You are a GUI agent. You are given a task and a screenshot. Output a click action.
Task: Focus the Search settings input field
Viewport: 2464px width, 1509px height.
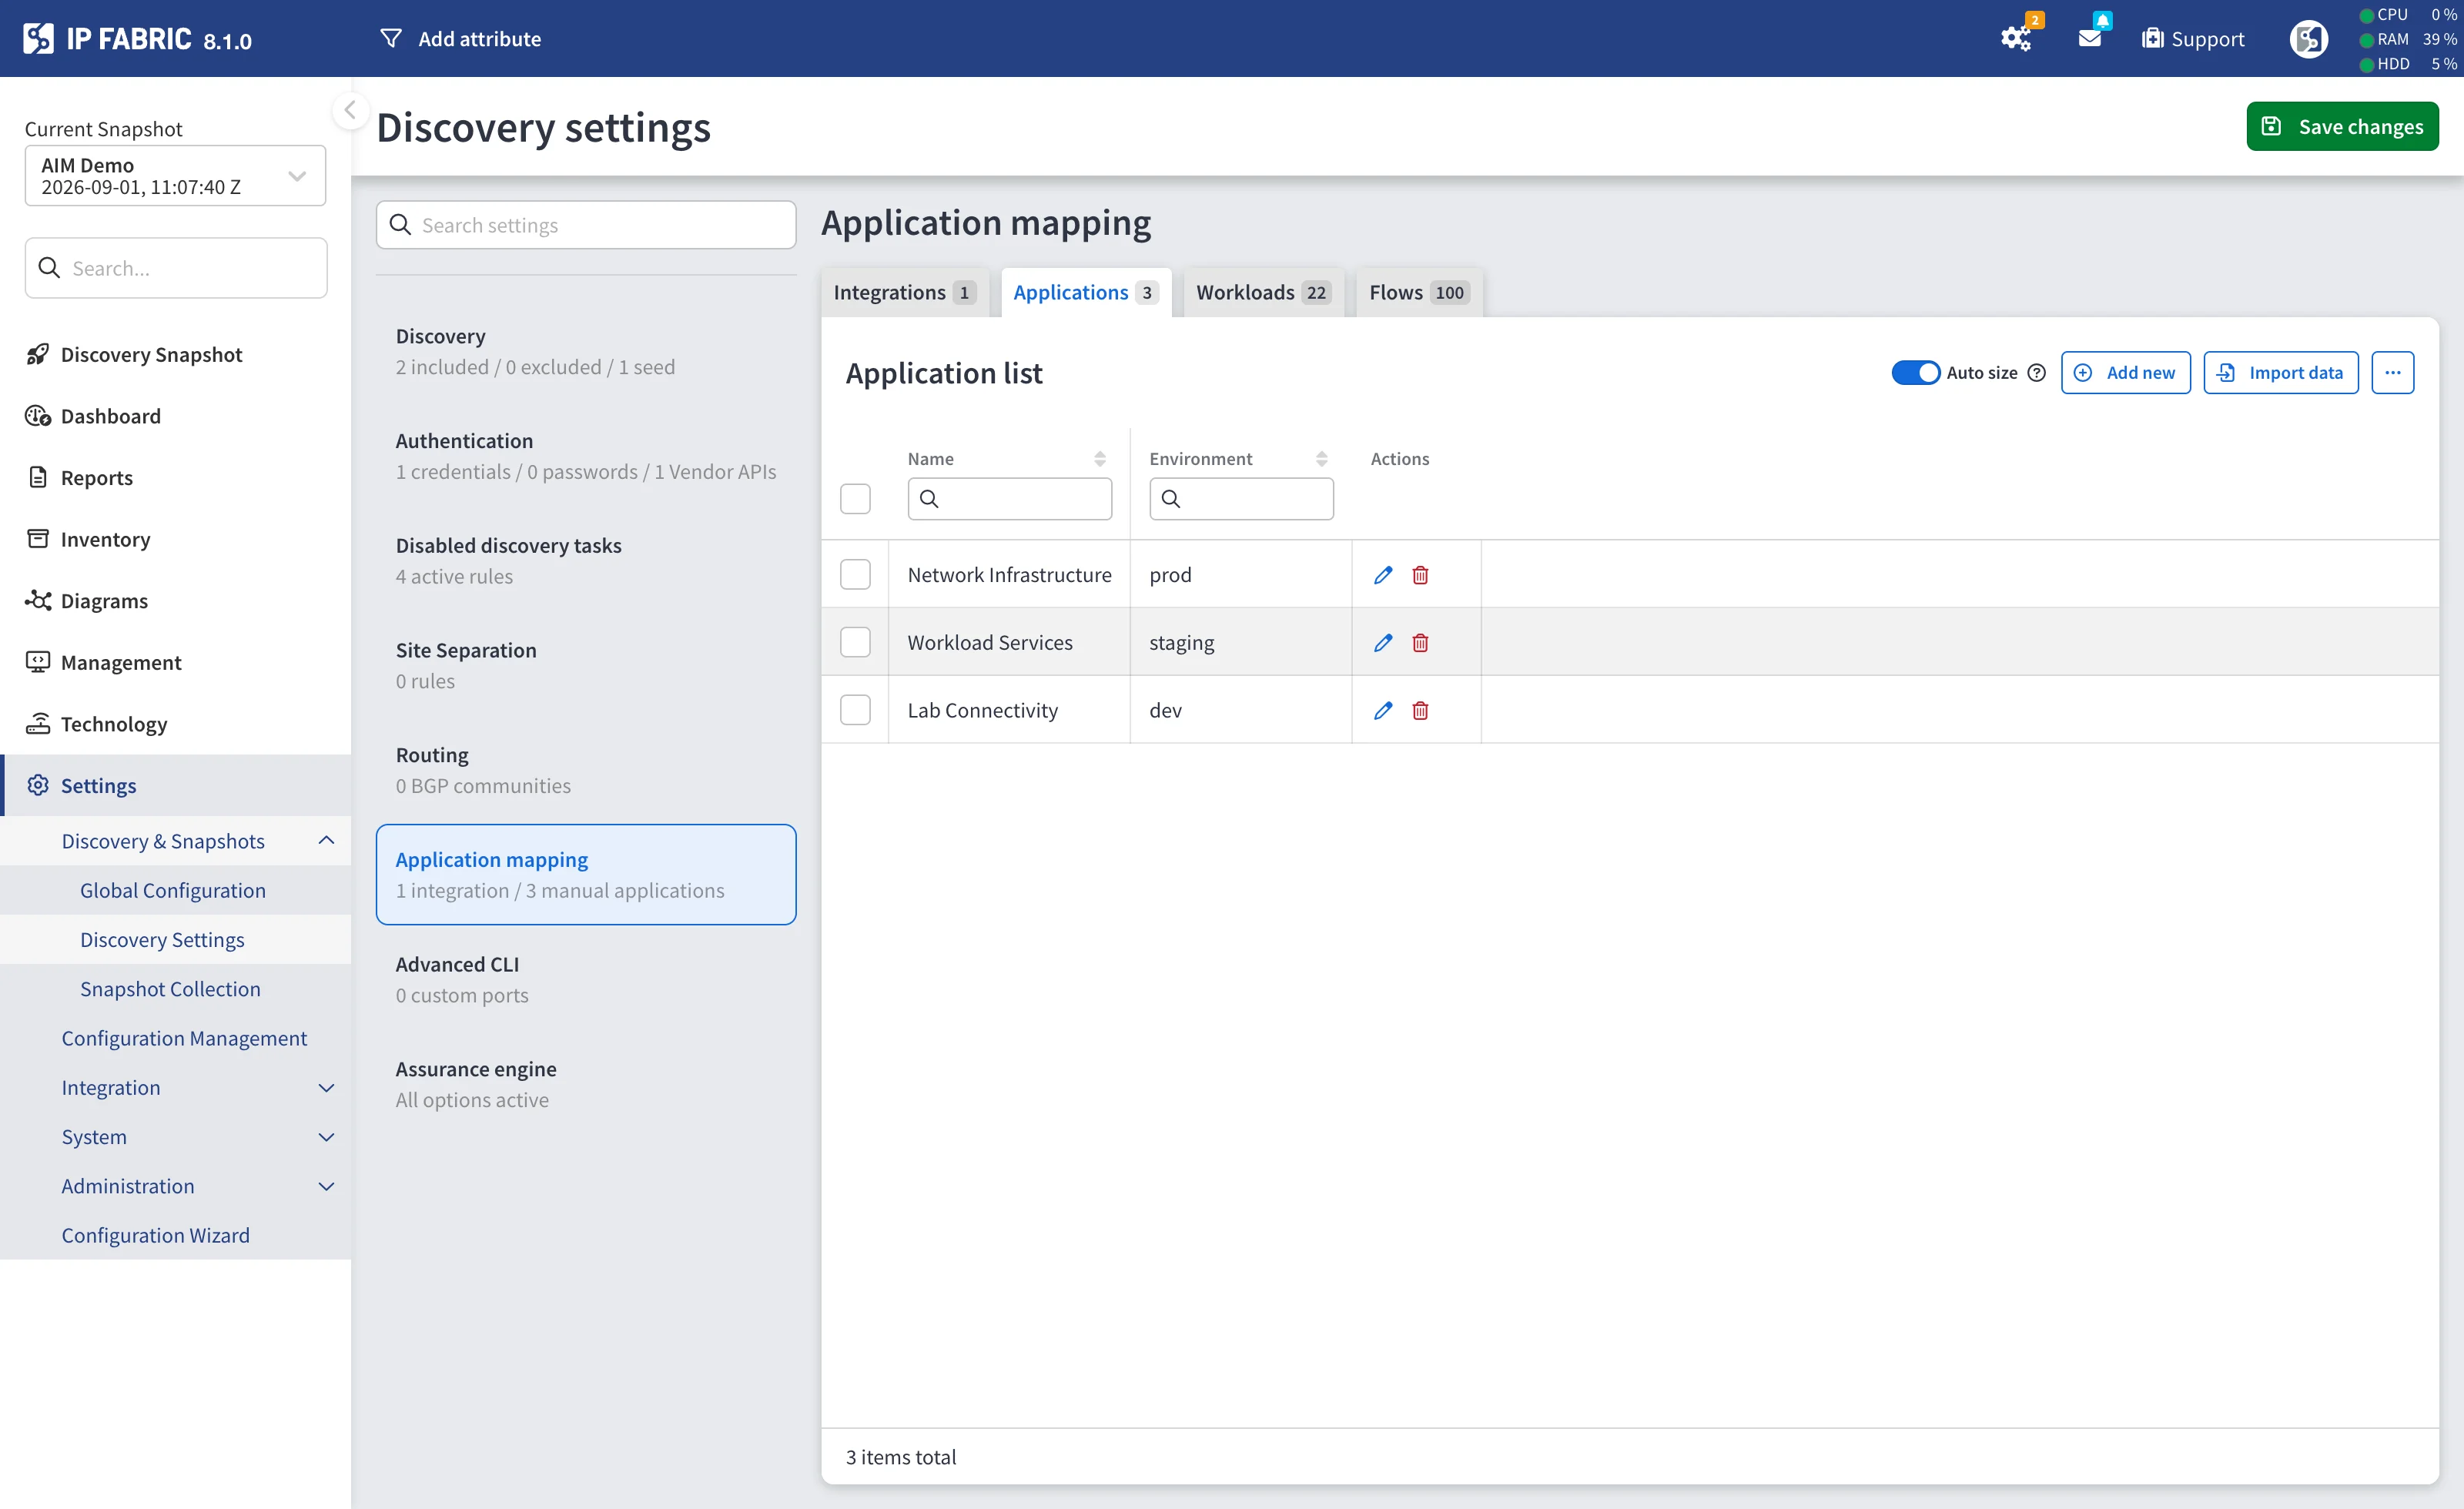click(x=586, y=225)
